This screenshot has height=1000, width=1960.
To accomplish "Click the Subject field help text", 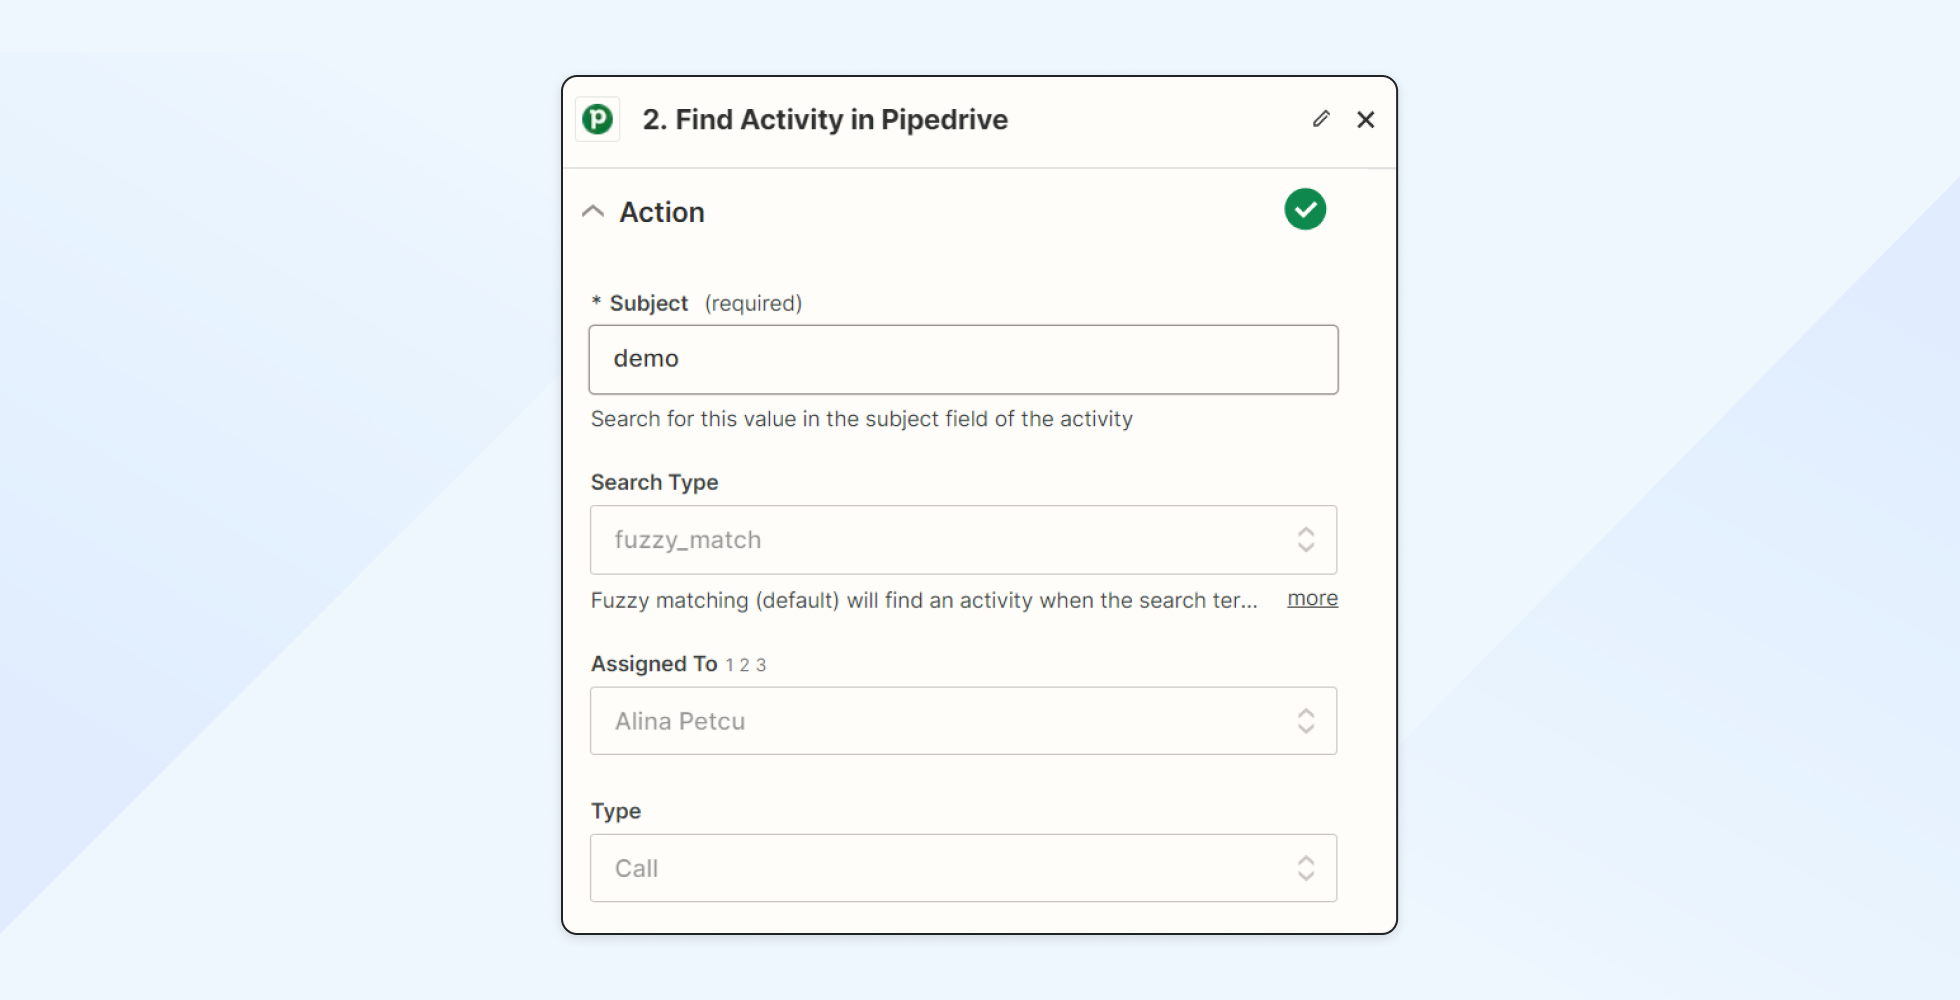I will click(x=862, y=419).
